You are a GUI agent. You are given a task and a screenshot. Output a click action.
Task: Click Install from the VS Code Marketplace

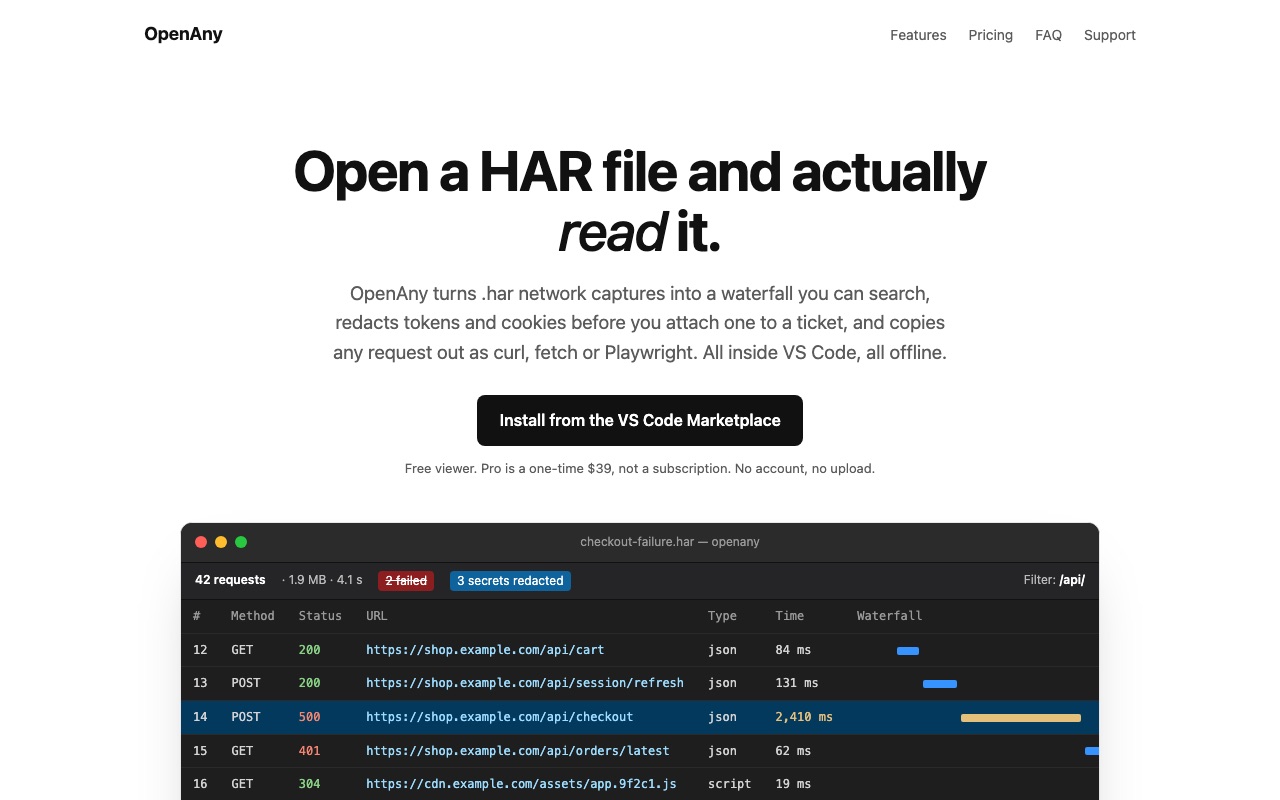click(x=640, y=420)
